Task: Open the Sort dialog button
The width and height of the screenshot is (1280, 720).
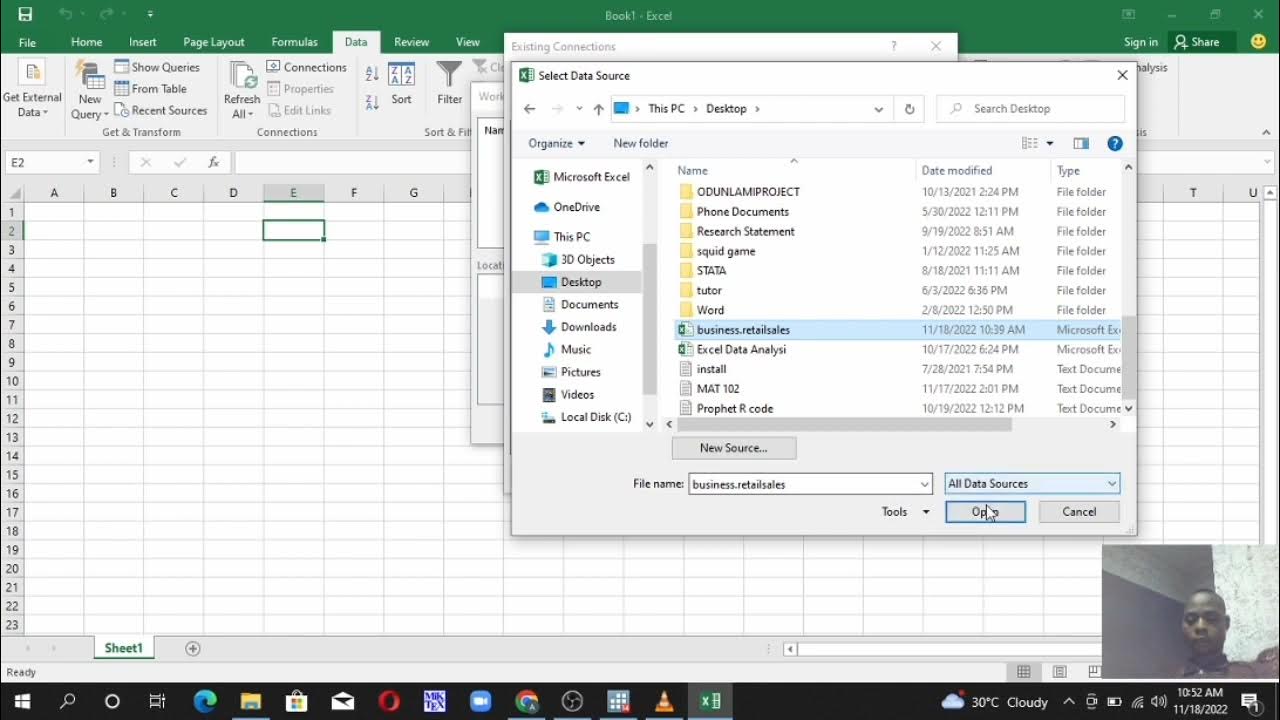Action: pos(401,84)
